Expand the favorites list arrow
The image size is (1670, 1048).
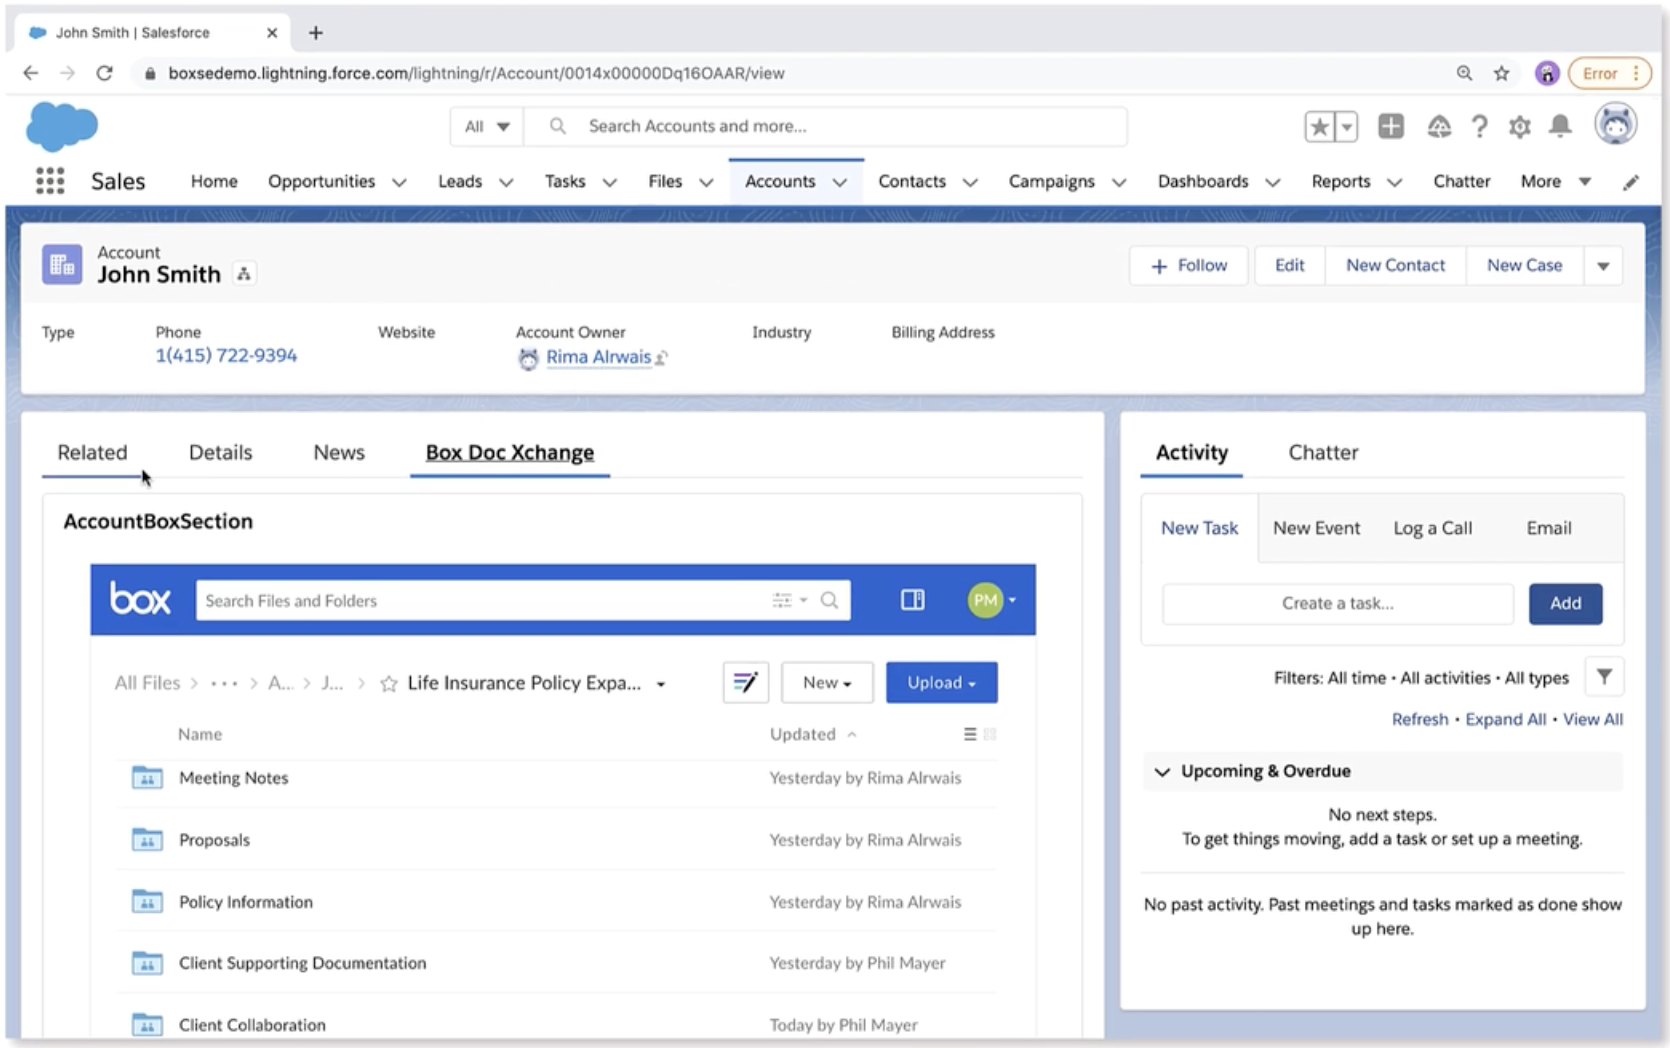coord(1347,127)
